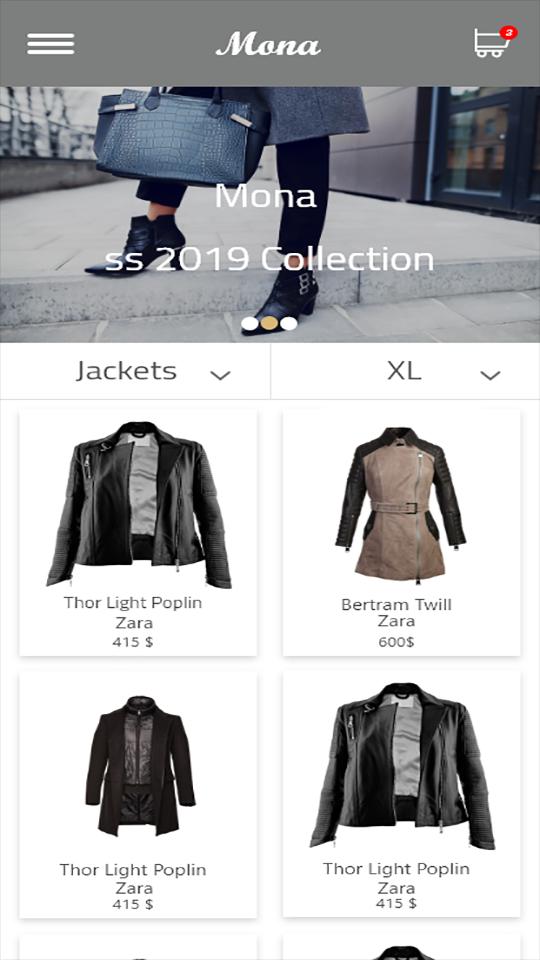This screenshot has width=540, height=960.
Task: Select the gold middle carousel dot
Action: point(269,323)
